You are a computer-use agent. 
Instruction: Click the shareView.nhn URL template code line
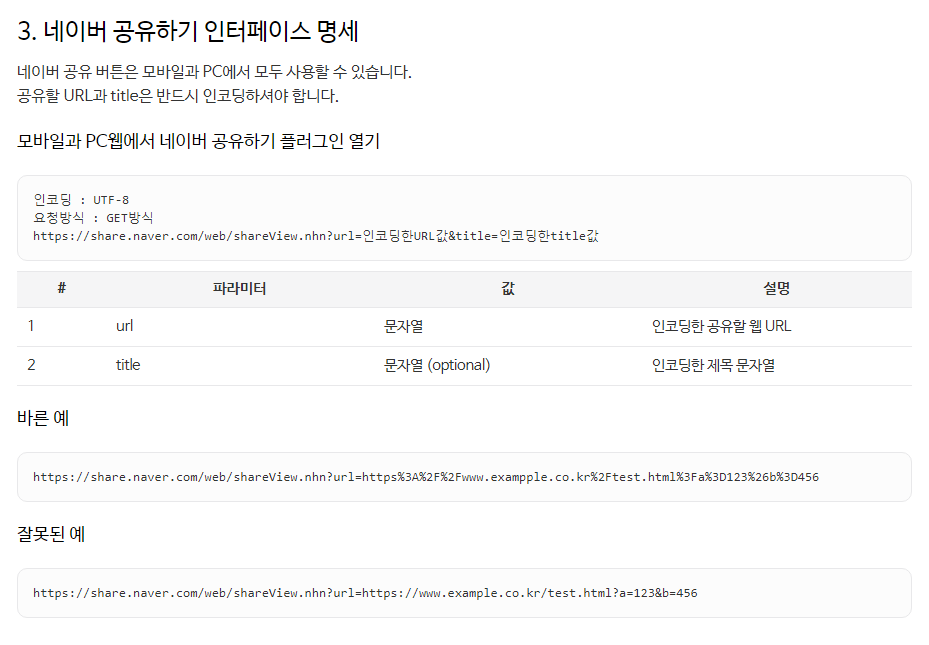pos(316,236)
